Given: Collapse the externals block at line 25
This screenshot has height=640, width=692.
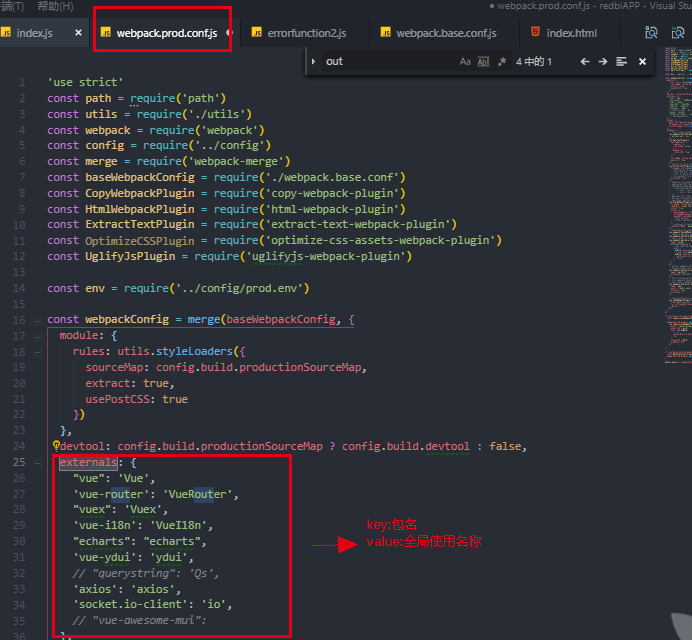Looking at the screenshot, I should point(38,463).
